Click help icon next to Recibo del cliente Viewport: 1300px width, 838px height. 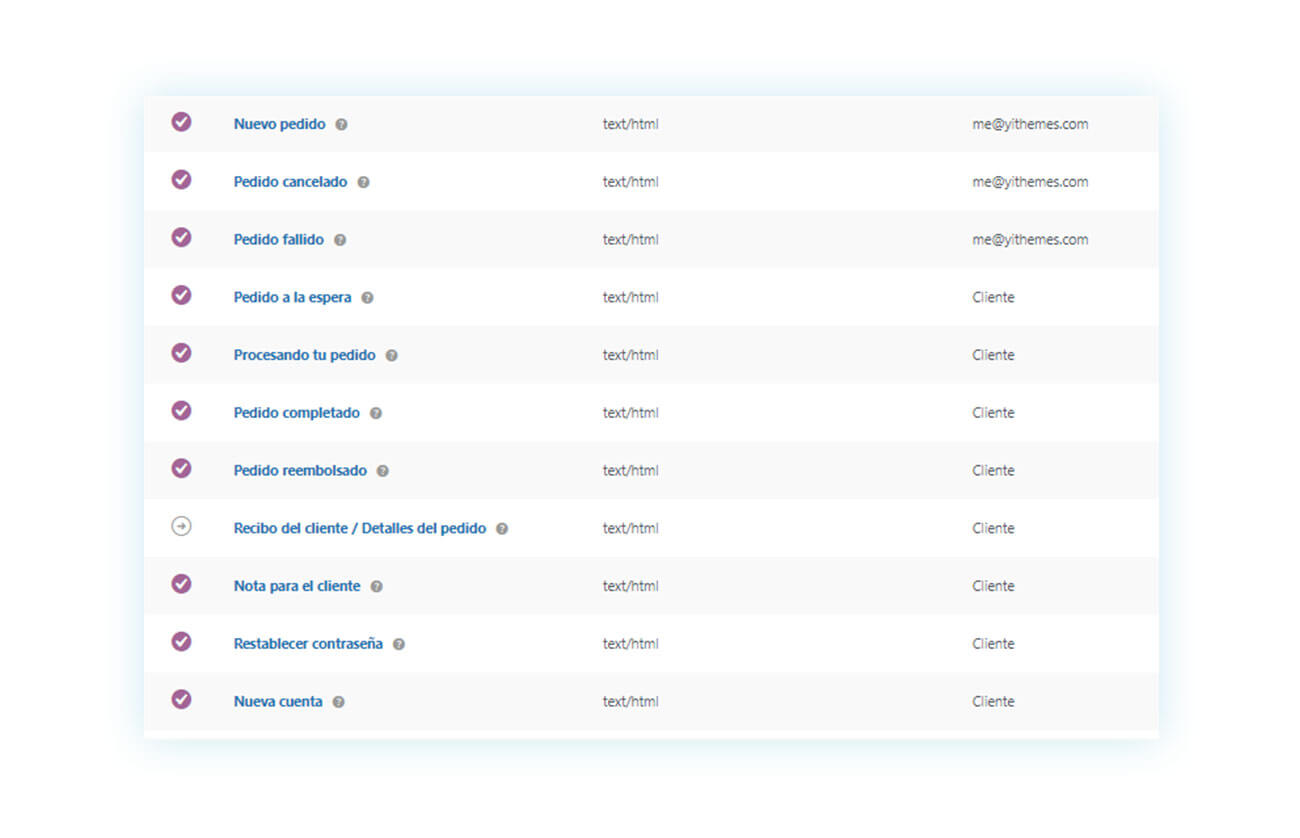[502, 529]
